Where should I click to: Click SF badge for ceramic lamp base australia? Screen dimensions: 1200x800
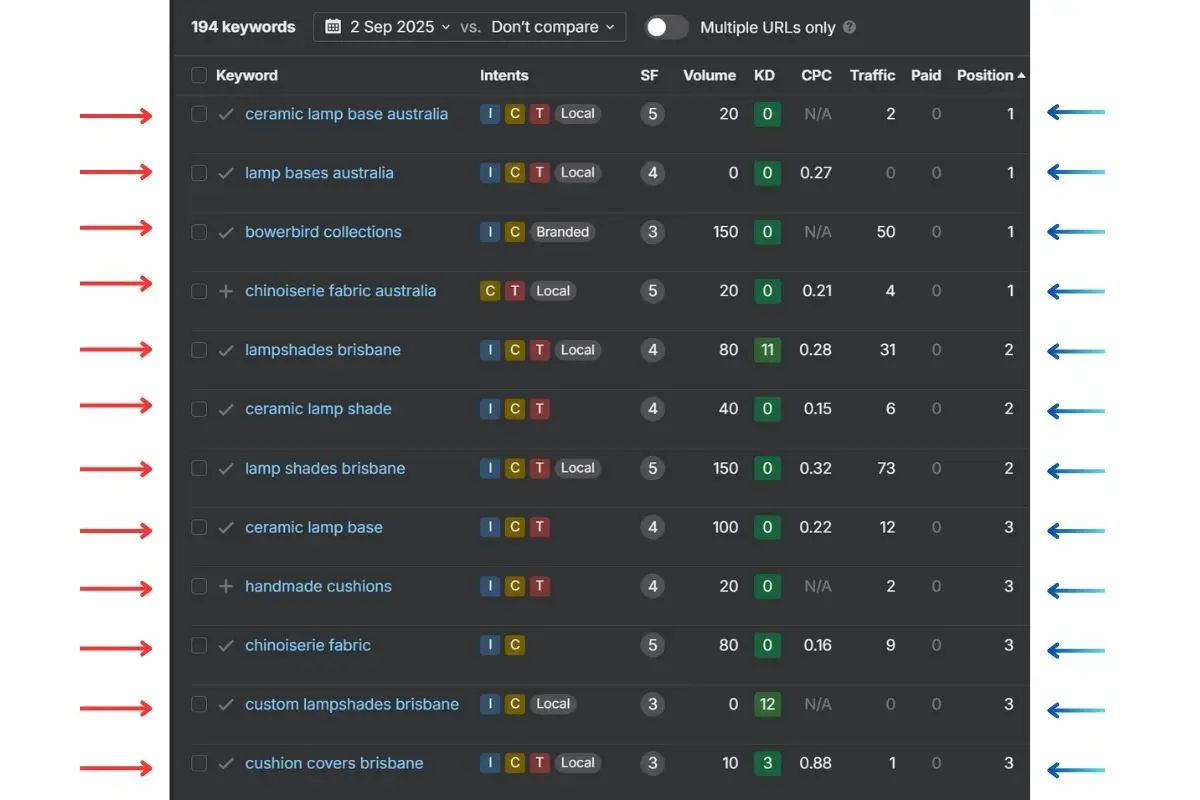click(x=652, y=114)
